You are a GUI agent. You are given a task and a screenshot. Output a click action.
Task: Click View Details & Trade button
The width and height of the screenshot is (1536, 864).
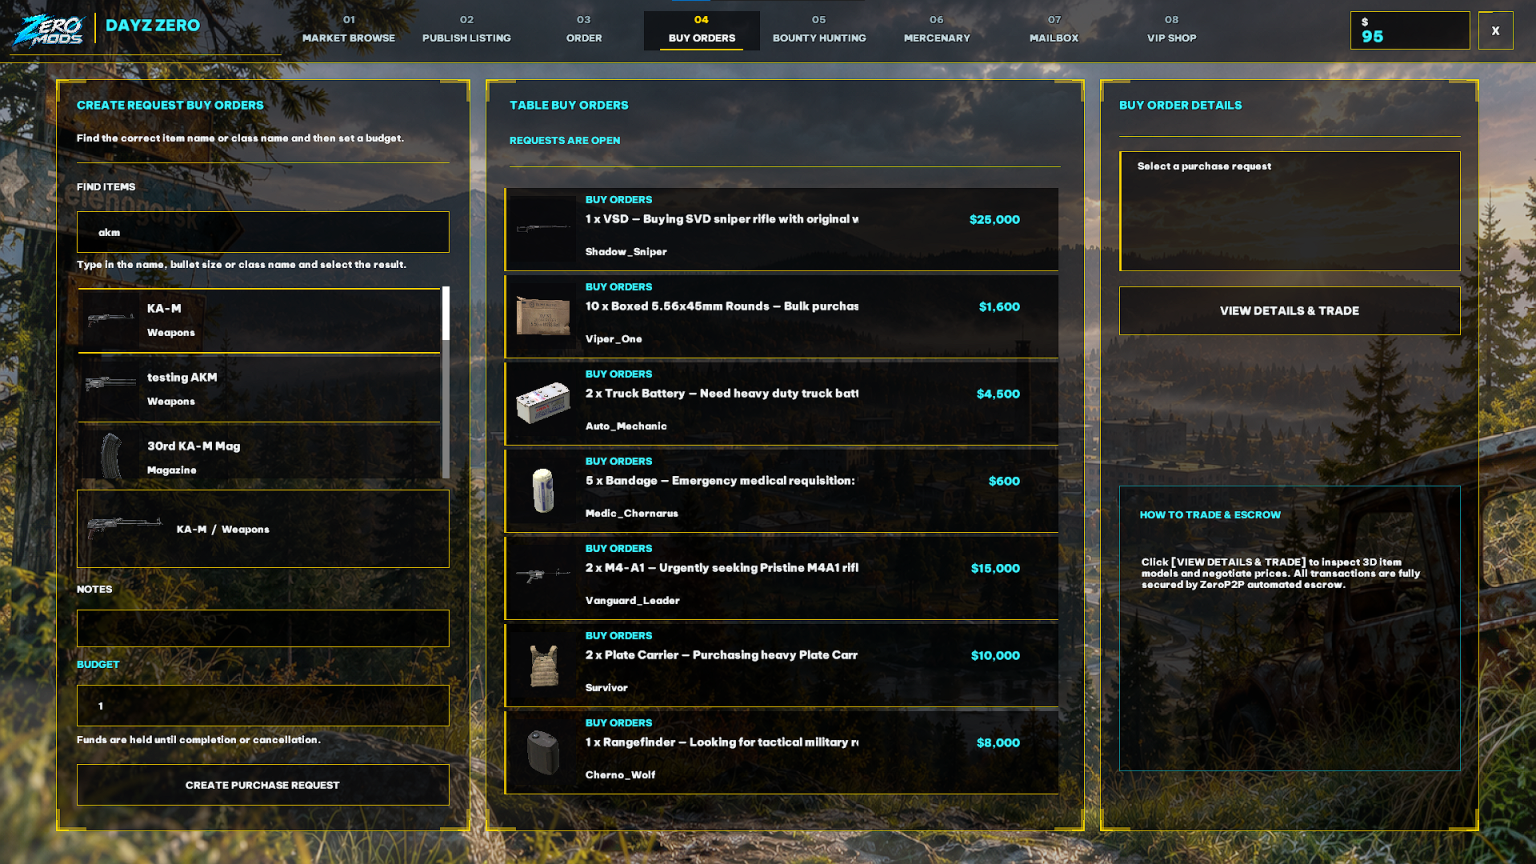click(x=1289, y=311)
